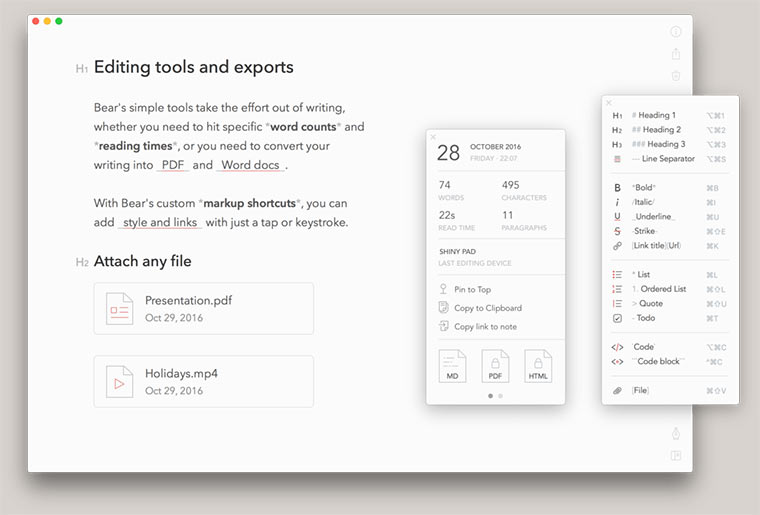Click the Todo checkbox icon
The height and width of the screenshot is (515, 760).
pyautogui.click(x=617, y=318)
